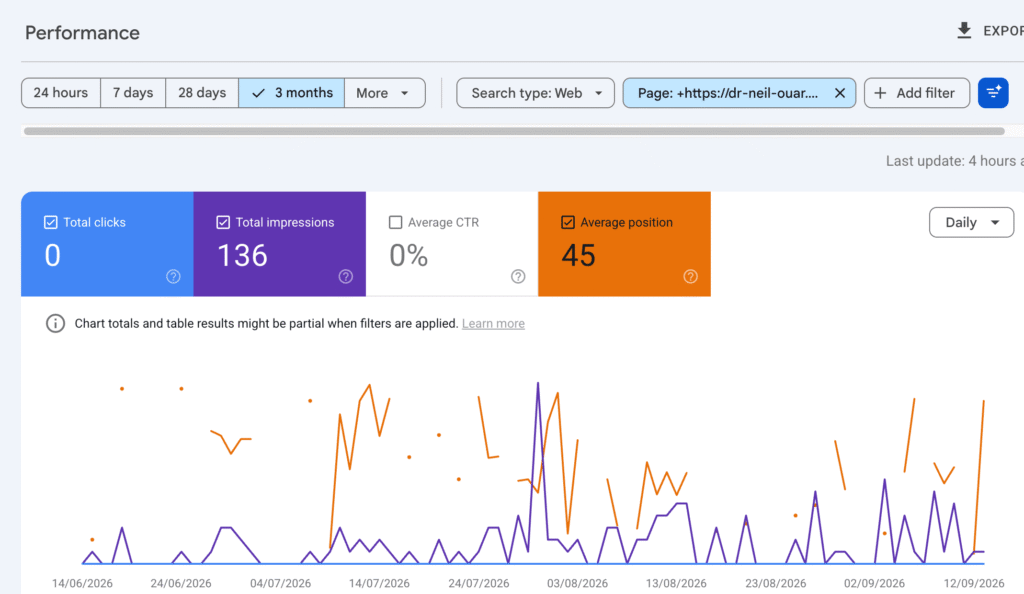Image resolution: width=1024 pixels, height=594 pixels.
Task: Select the 3 months date range
Action: pyautogui.click(x=292, y=93)
